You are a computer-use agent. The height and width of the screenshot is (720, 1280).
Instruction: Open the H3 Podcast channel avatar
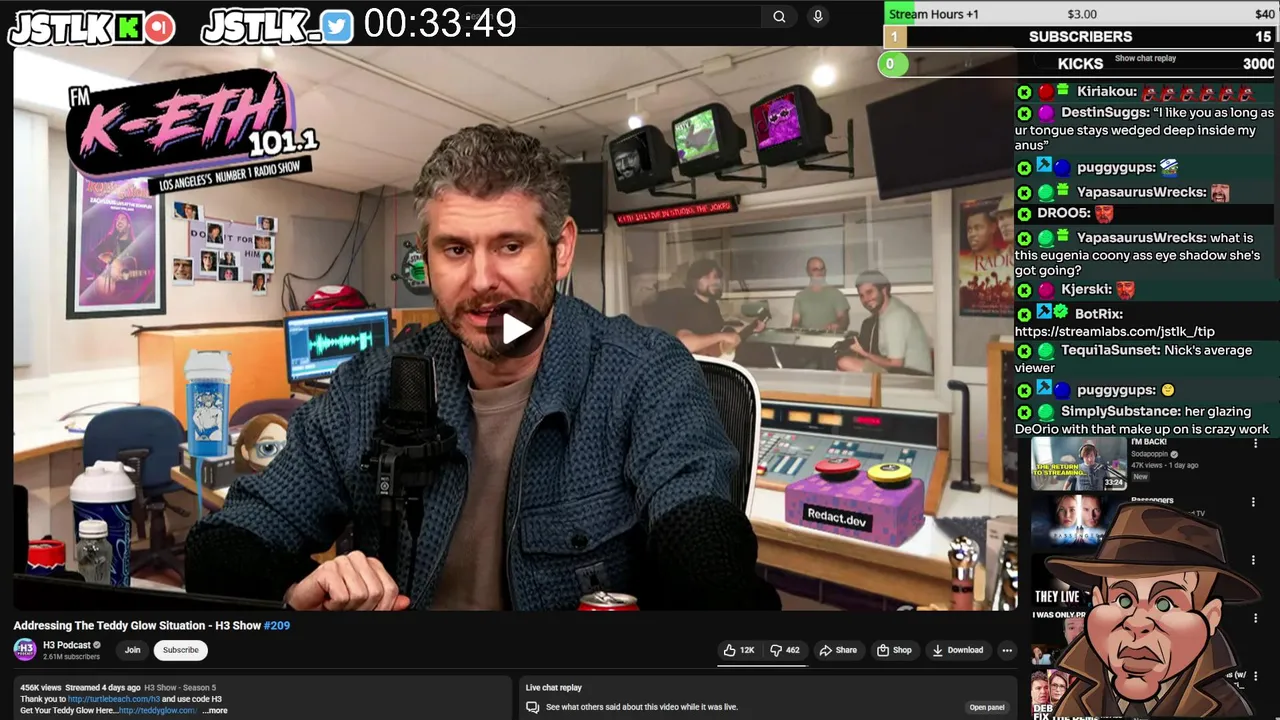point(25,650)
